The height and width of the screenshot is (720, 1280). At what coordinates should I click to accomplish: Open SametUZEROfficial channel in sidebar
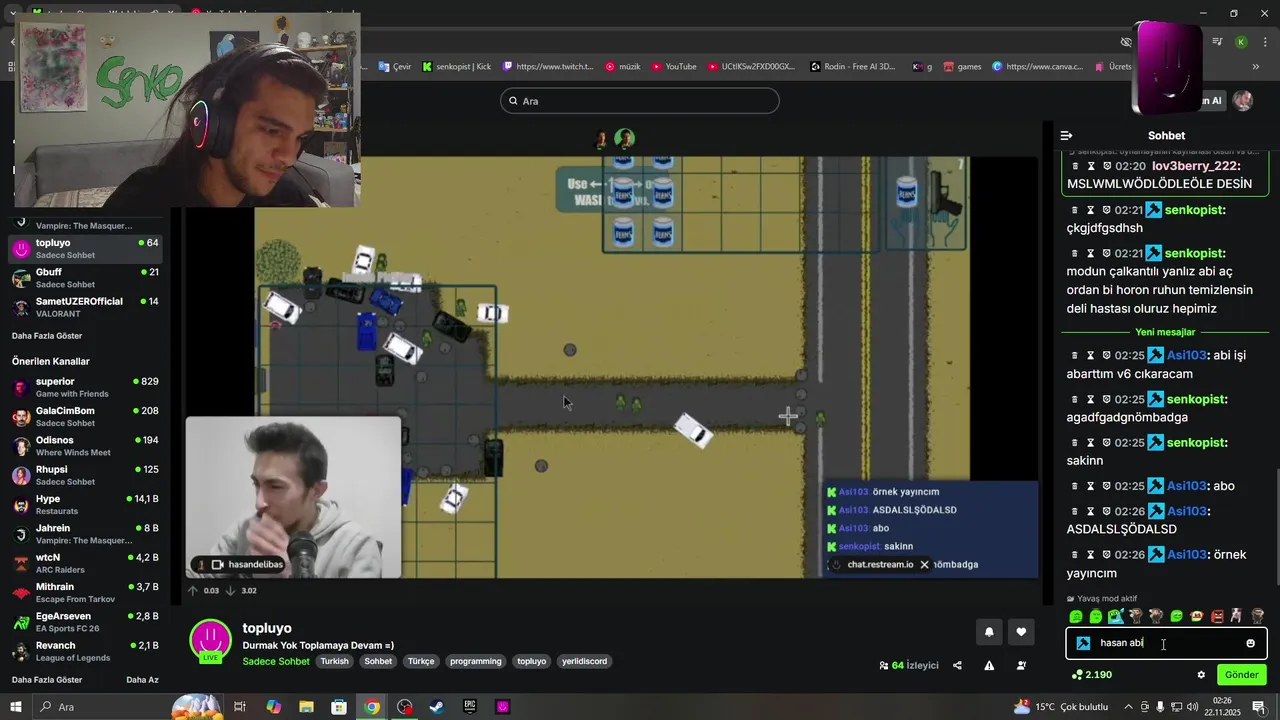pyautogui.click(x=85, y=307)
